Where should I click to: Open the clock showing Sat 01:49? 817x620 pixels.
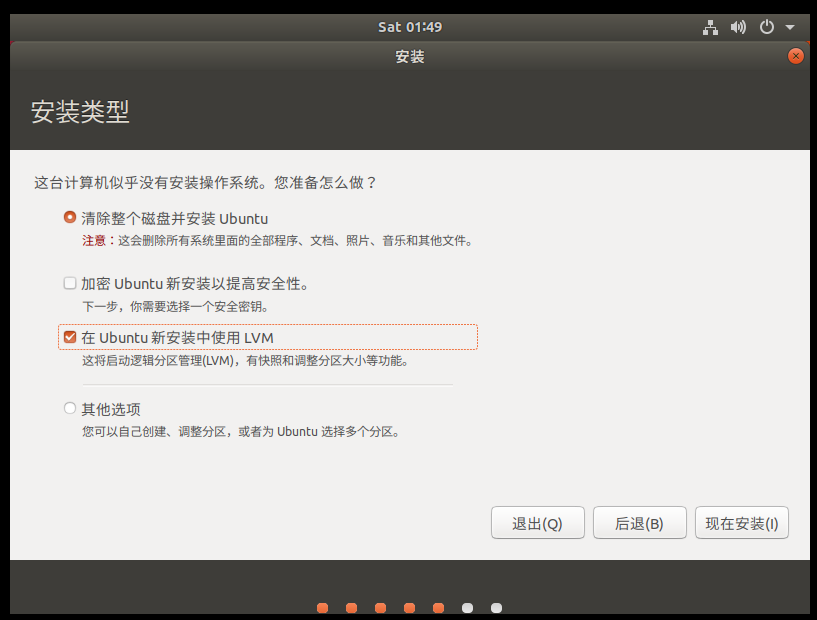click(410, 27)
